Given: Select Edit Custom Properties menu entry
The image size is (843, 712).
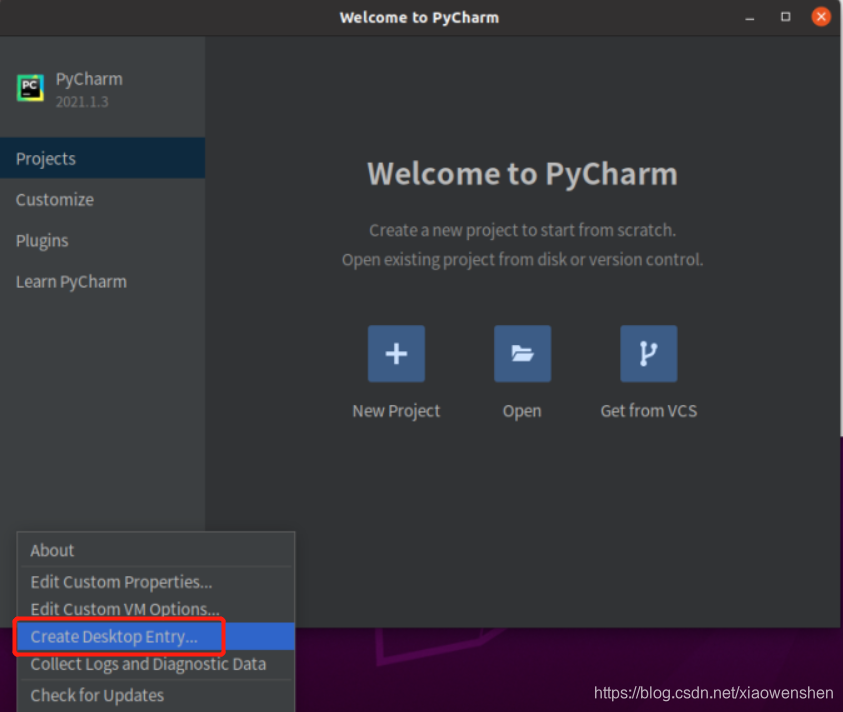Looking at the screenshot, I should coord(156,582).
